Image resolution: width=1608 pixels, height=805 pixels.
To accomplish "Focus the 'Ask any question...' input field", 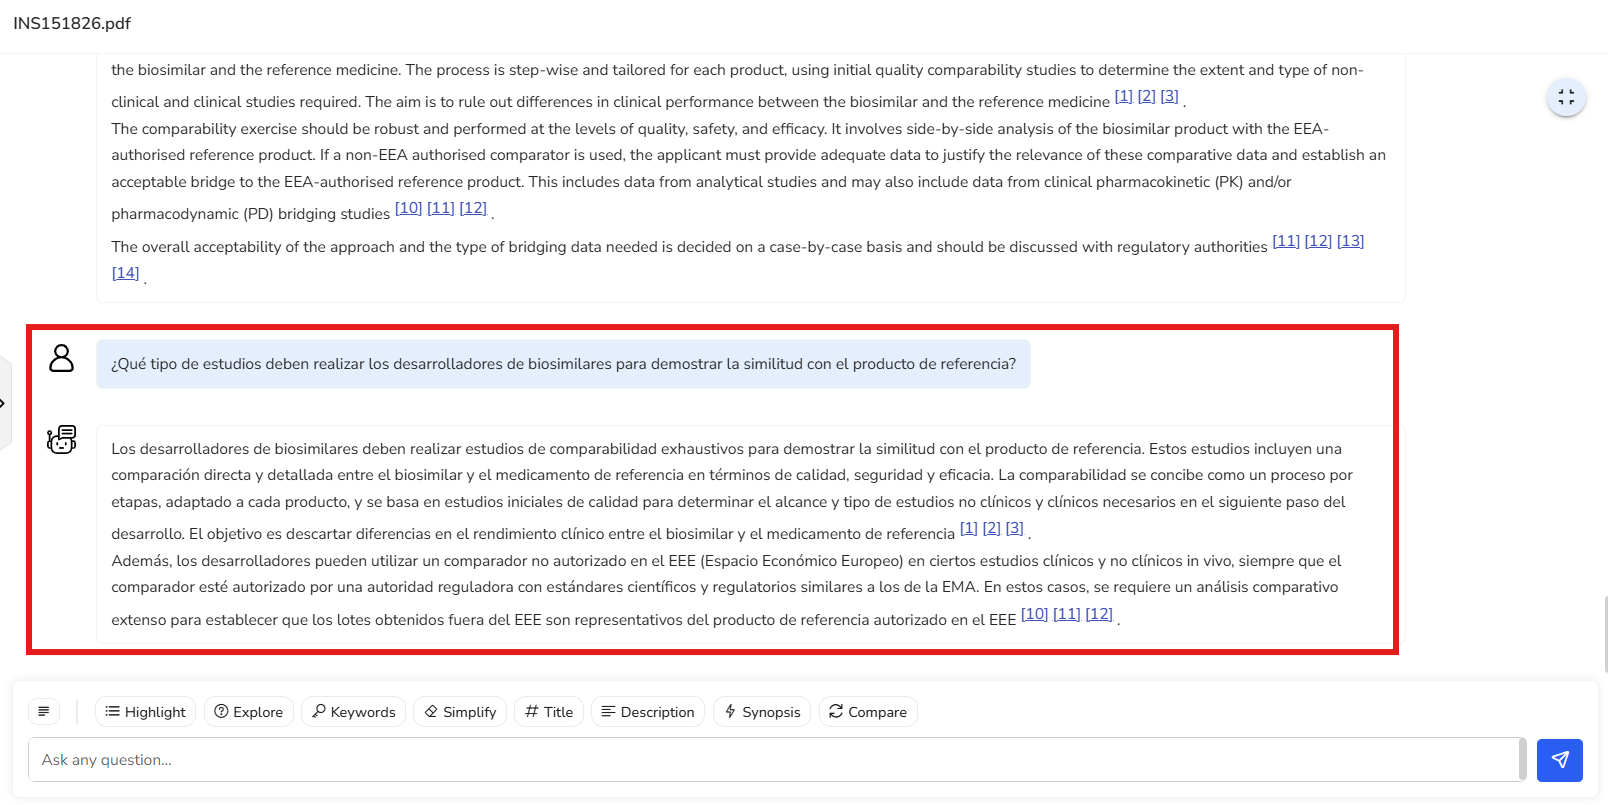I will [x=772, y=760].
